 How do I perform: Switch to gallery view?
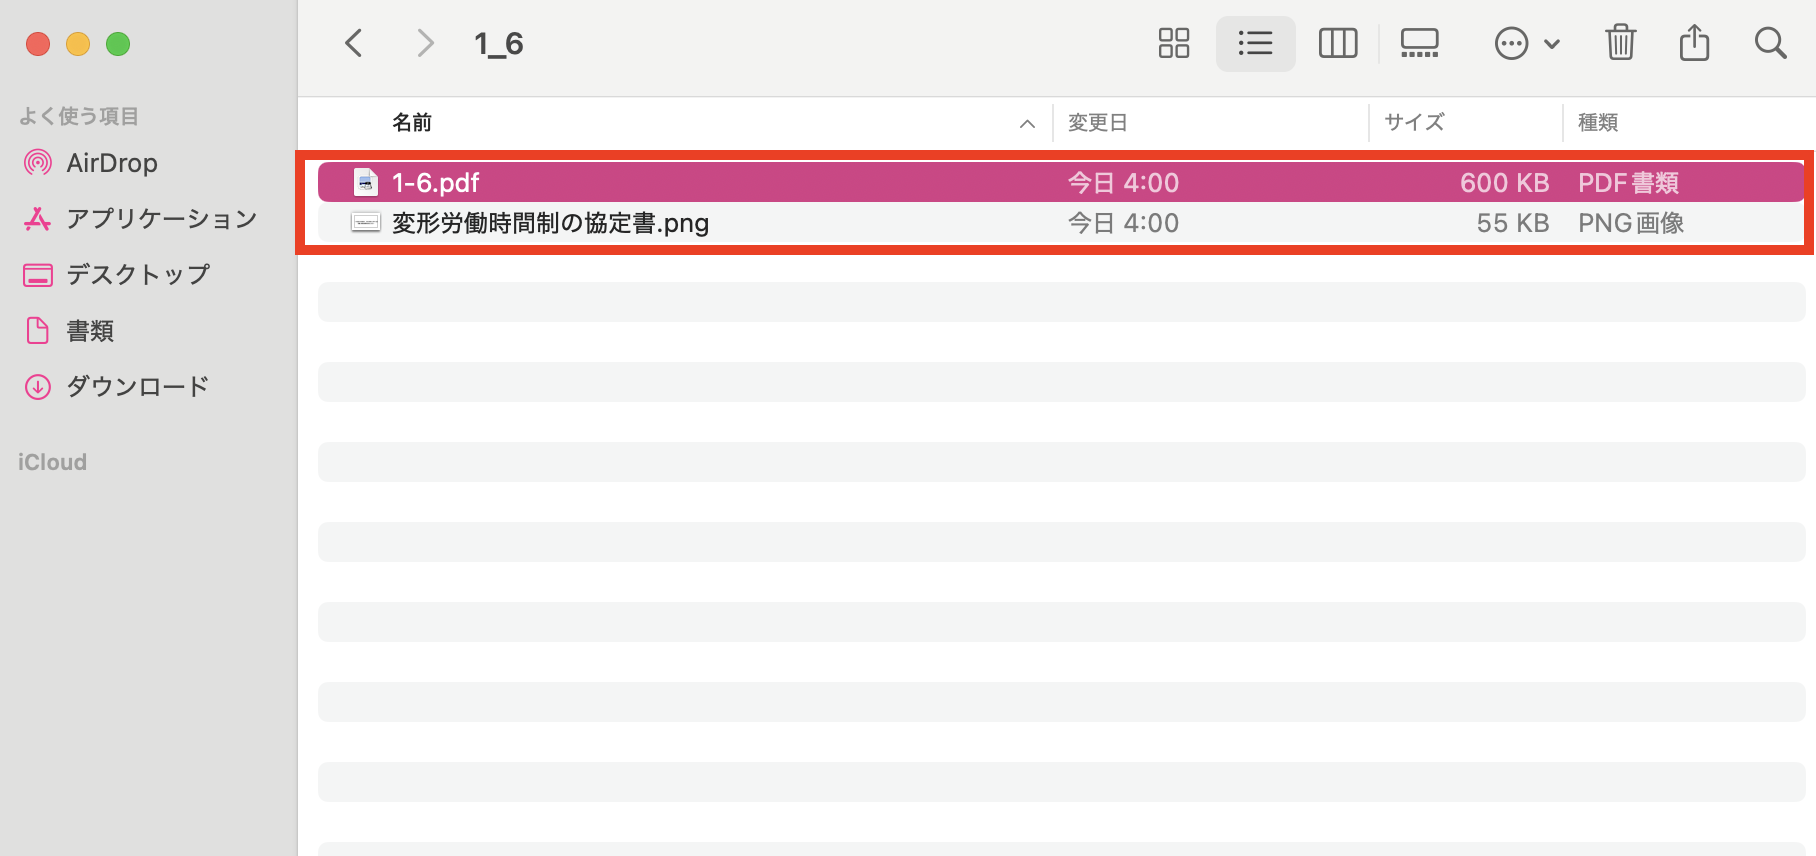pyautogui.click(x=1420, y=43)
